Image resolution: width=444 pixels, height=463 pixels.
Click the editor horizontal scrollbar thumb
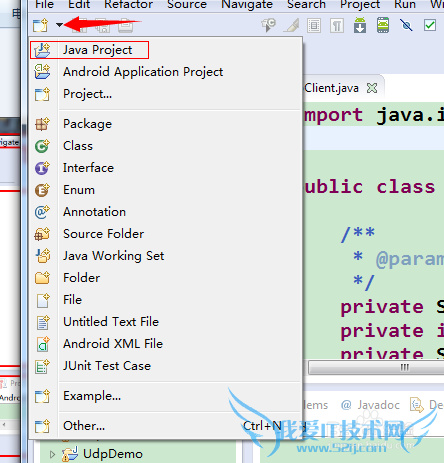(x=376, y=367)
